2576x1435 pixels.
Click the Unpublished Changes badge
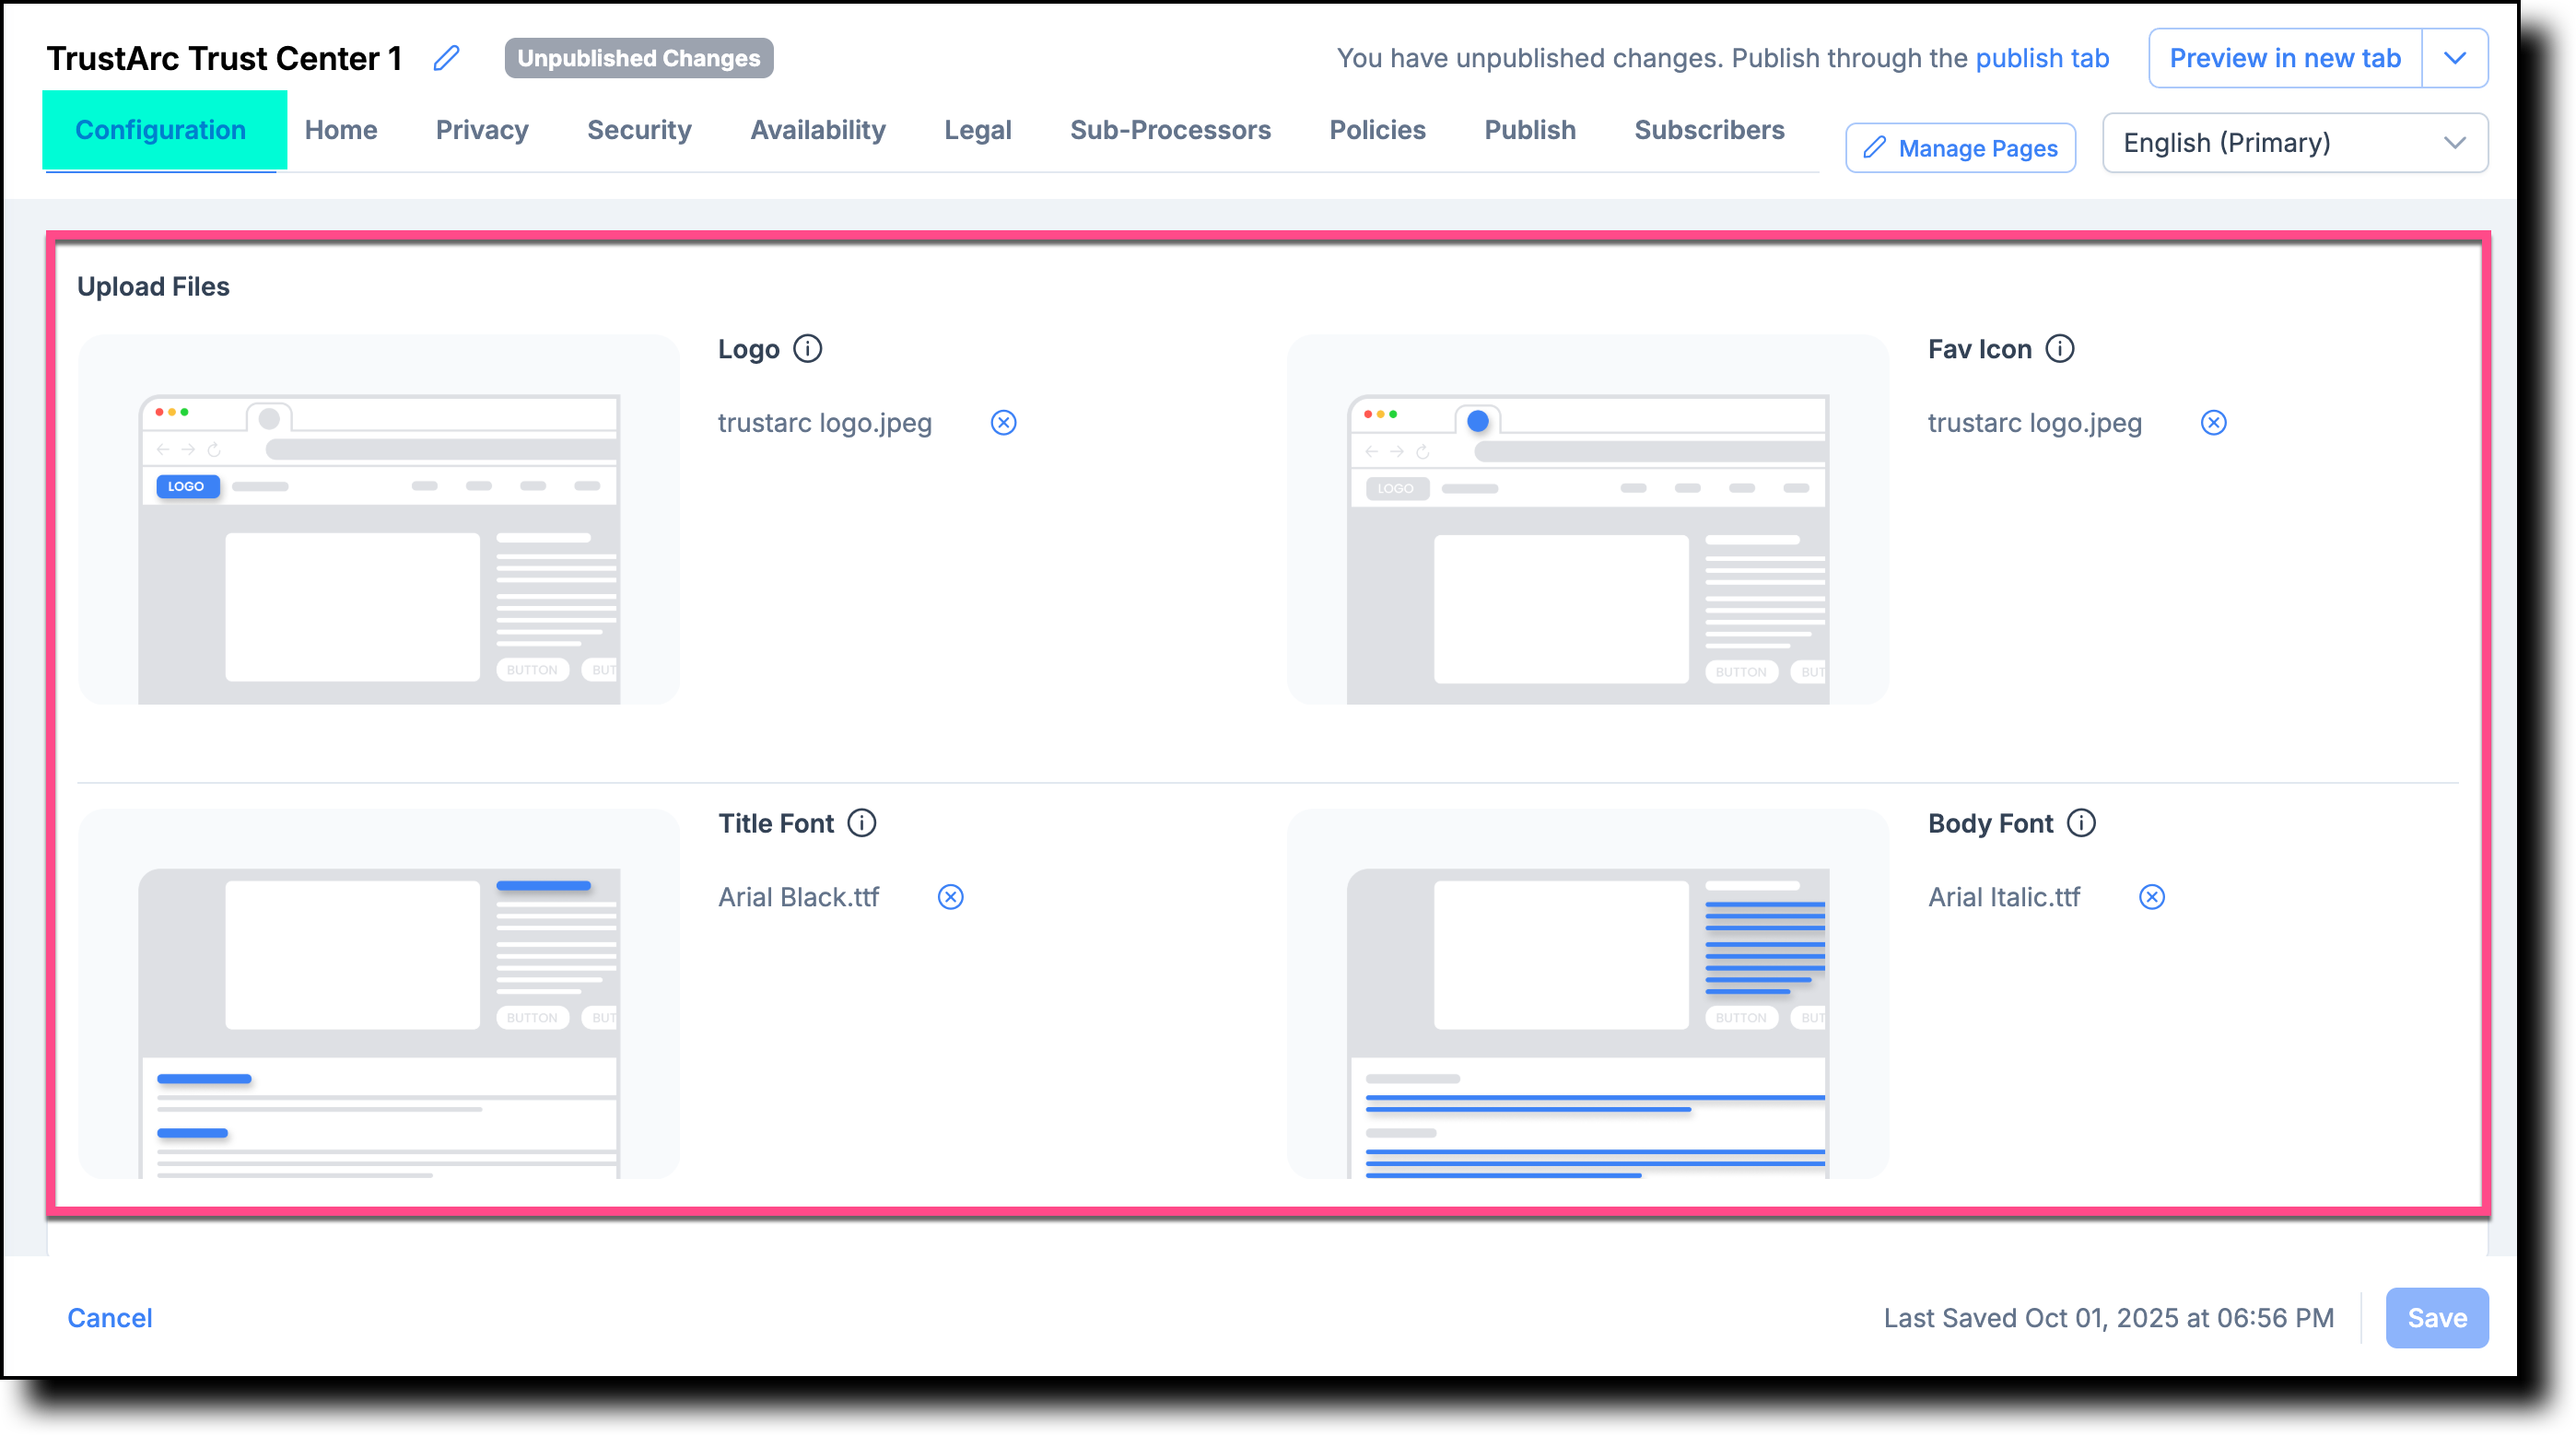(638, 58)
